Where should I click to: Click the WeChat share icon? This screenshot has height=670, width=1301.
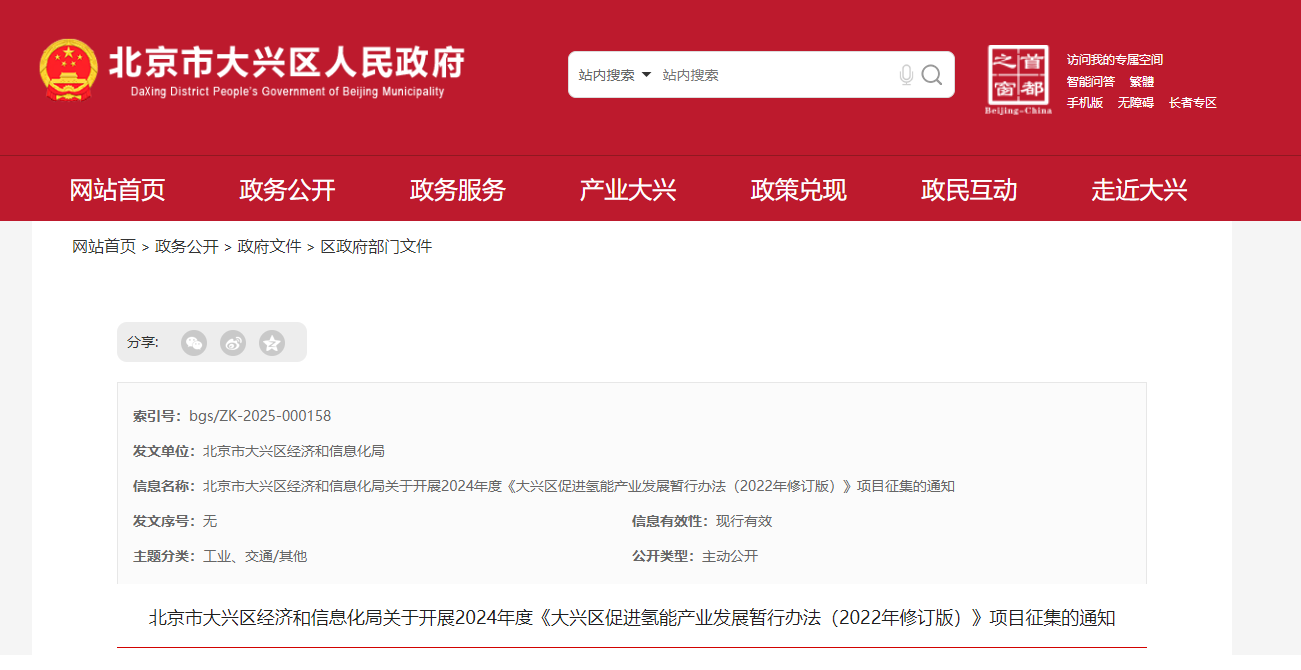(194, 343)
